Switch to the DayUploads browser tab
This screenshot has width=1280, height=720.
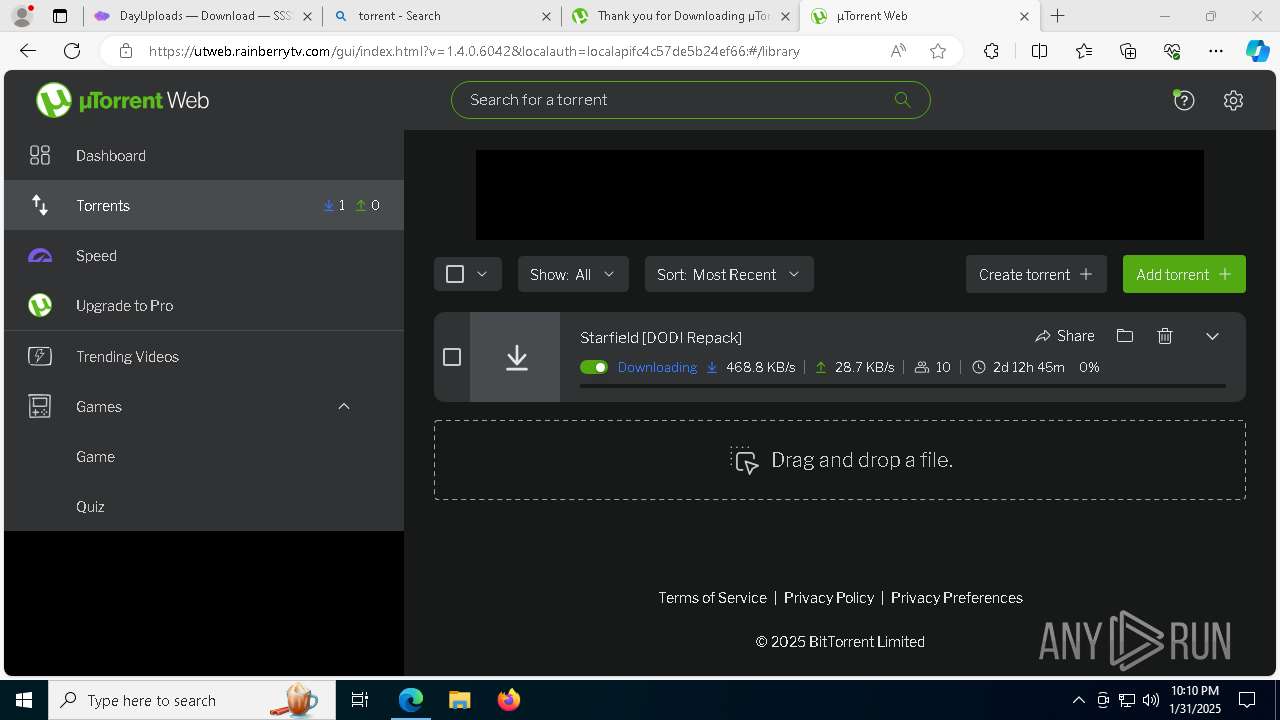pyautogui.click(x=203, y=16)
